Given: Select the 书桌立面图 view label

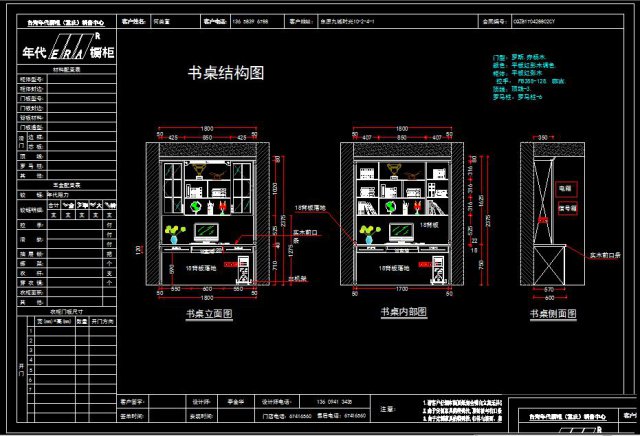Looking at the screenshot, I should point(208,313).
